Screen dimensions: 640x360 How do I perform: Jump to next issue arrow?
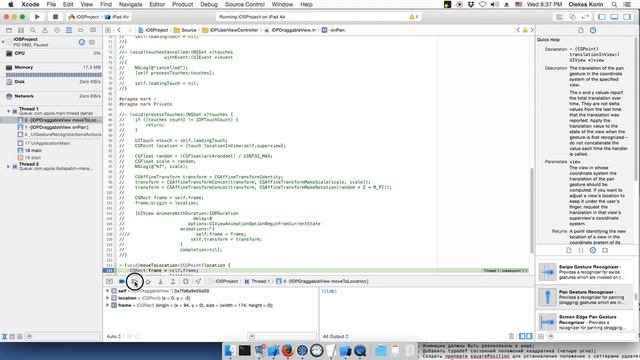(531, 30)
